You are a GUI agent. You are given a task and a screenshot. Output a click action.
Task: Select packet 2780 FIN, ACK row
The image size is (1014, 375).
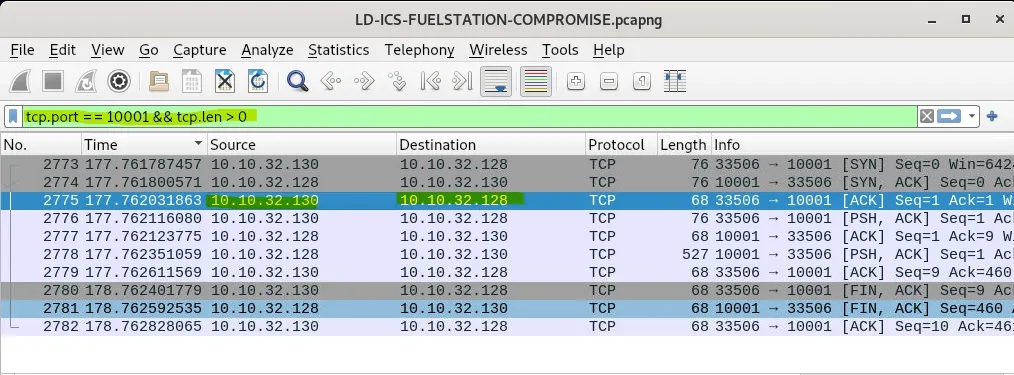(x=507, y=291)
